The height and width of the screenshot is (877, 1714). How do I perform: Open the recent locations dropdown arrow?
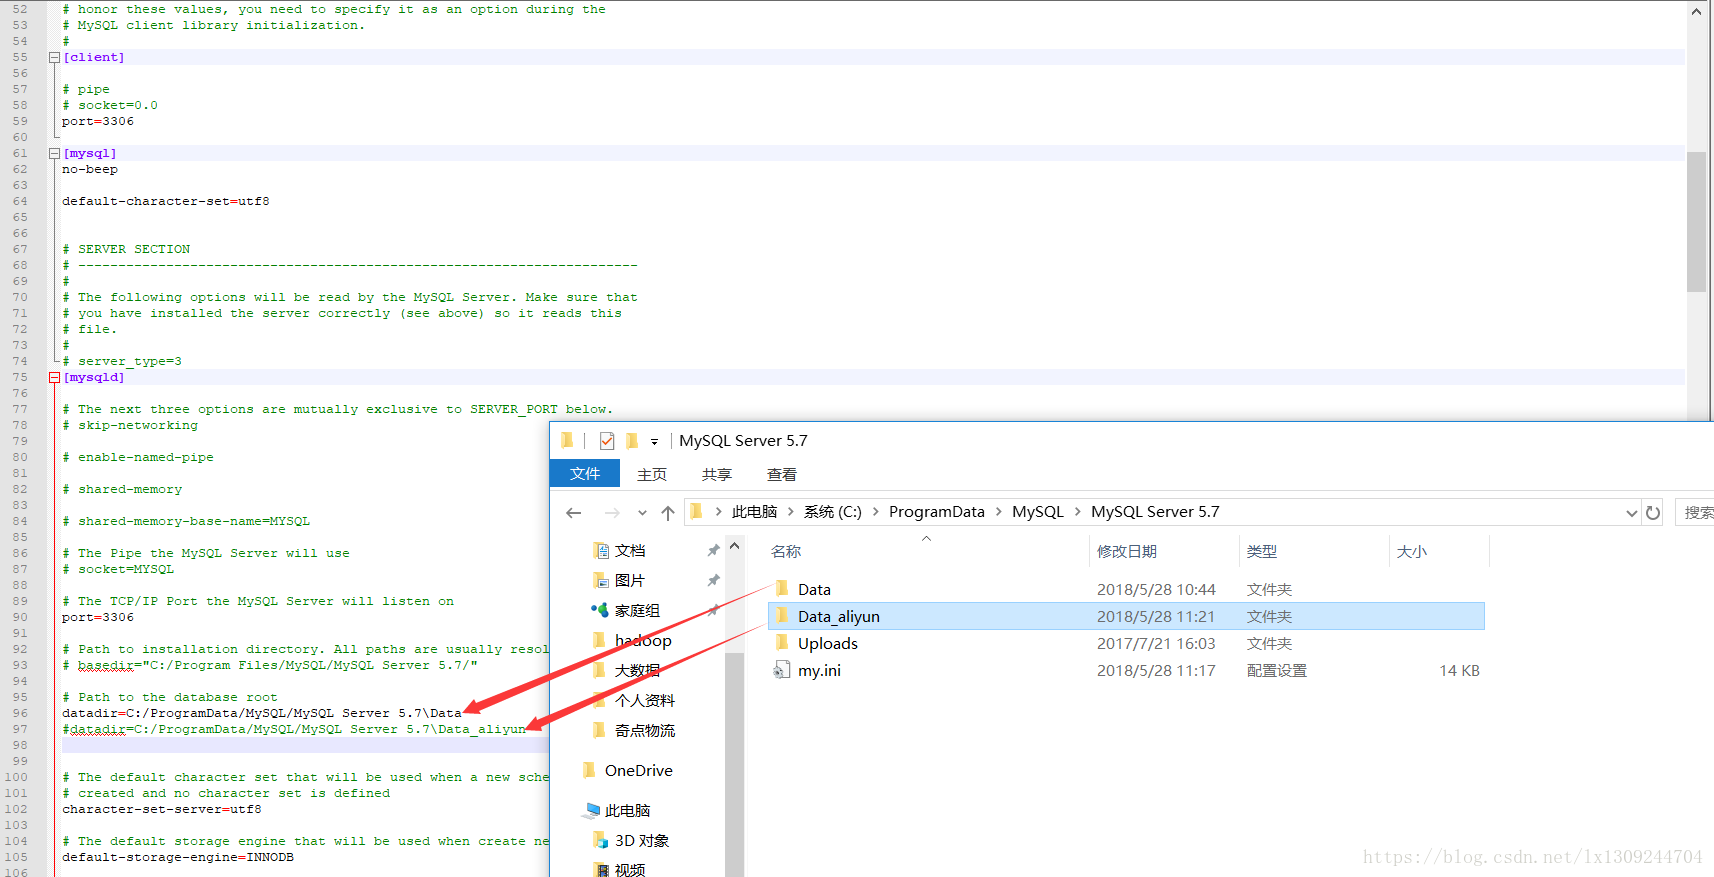point(642,513)
